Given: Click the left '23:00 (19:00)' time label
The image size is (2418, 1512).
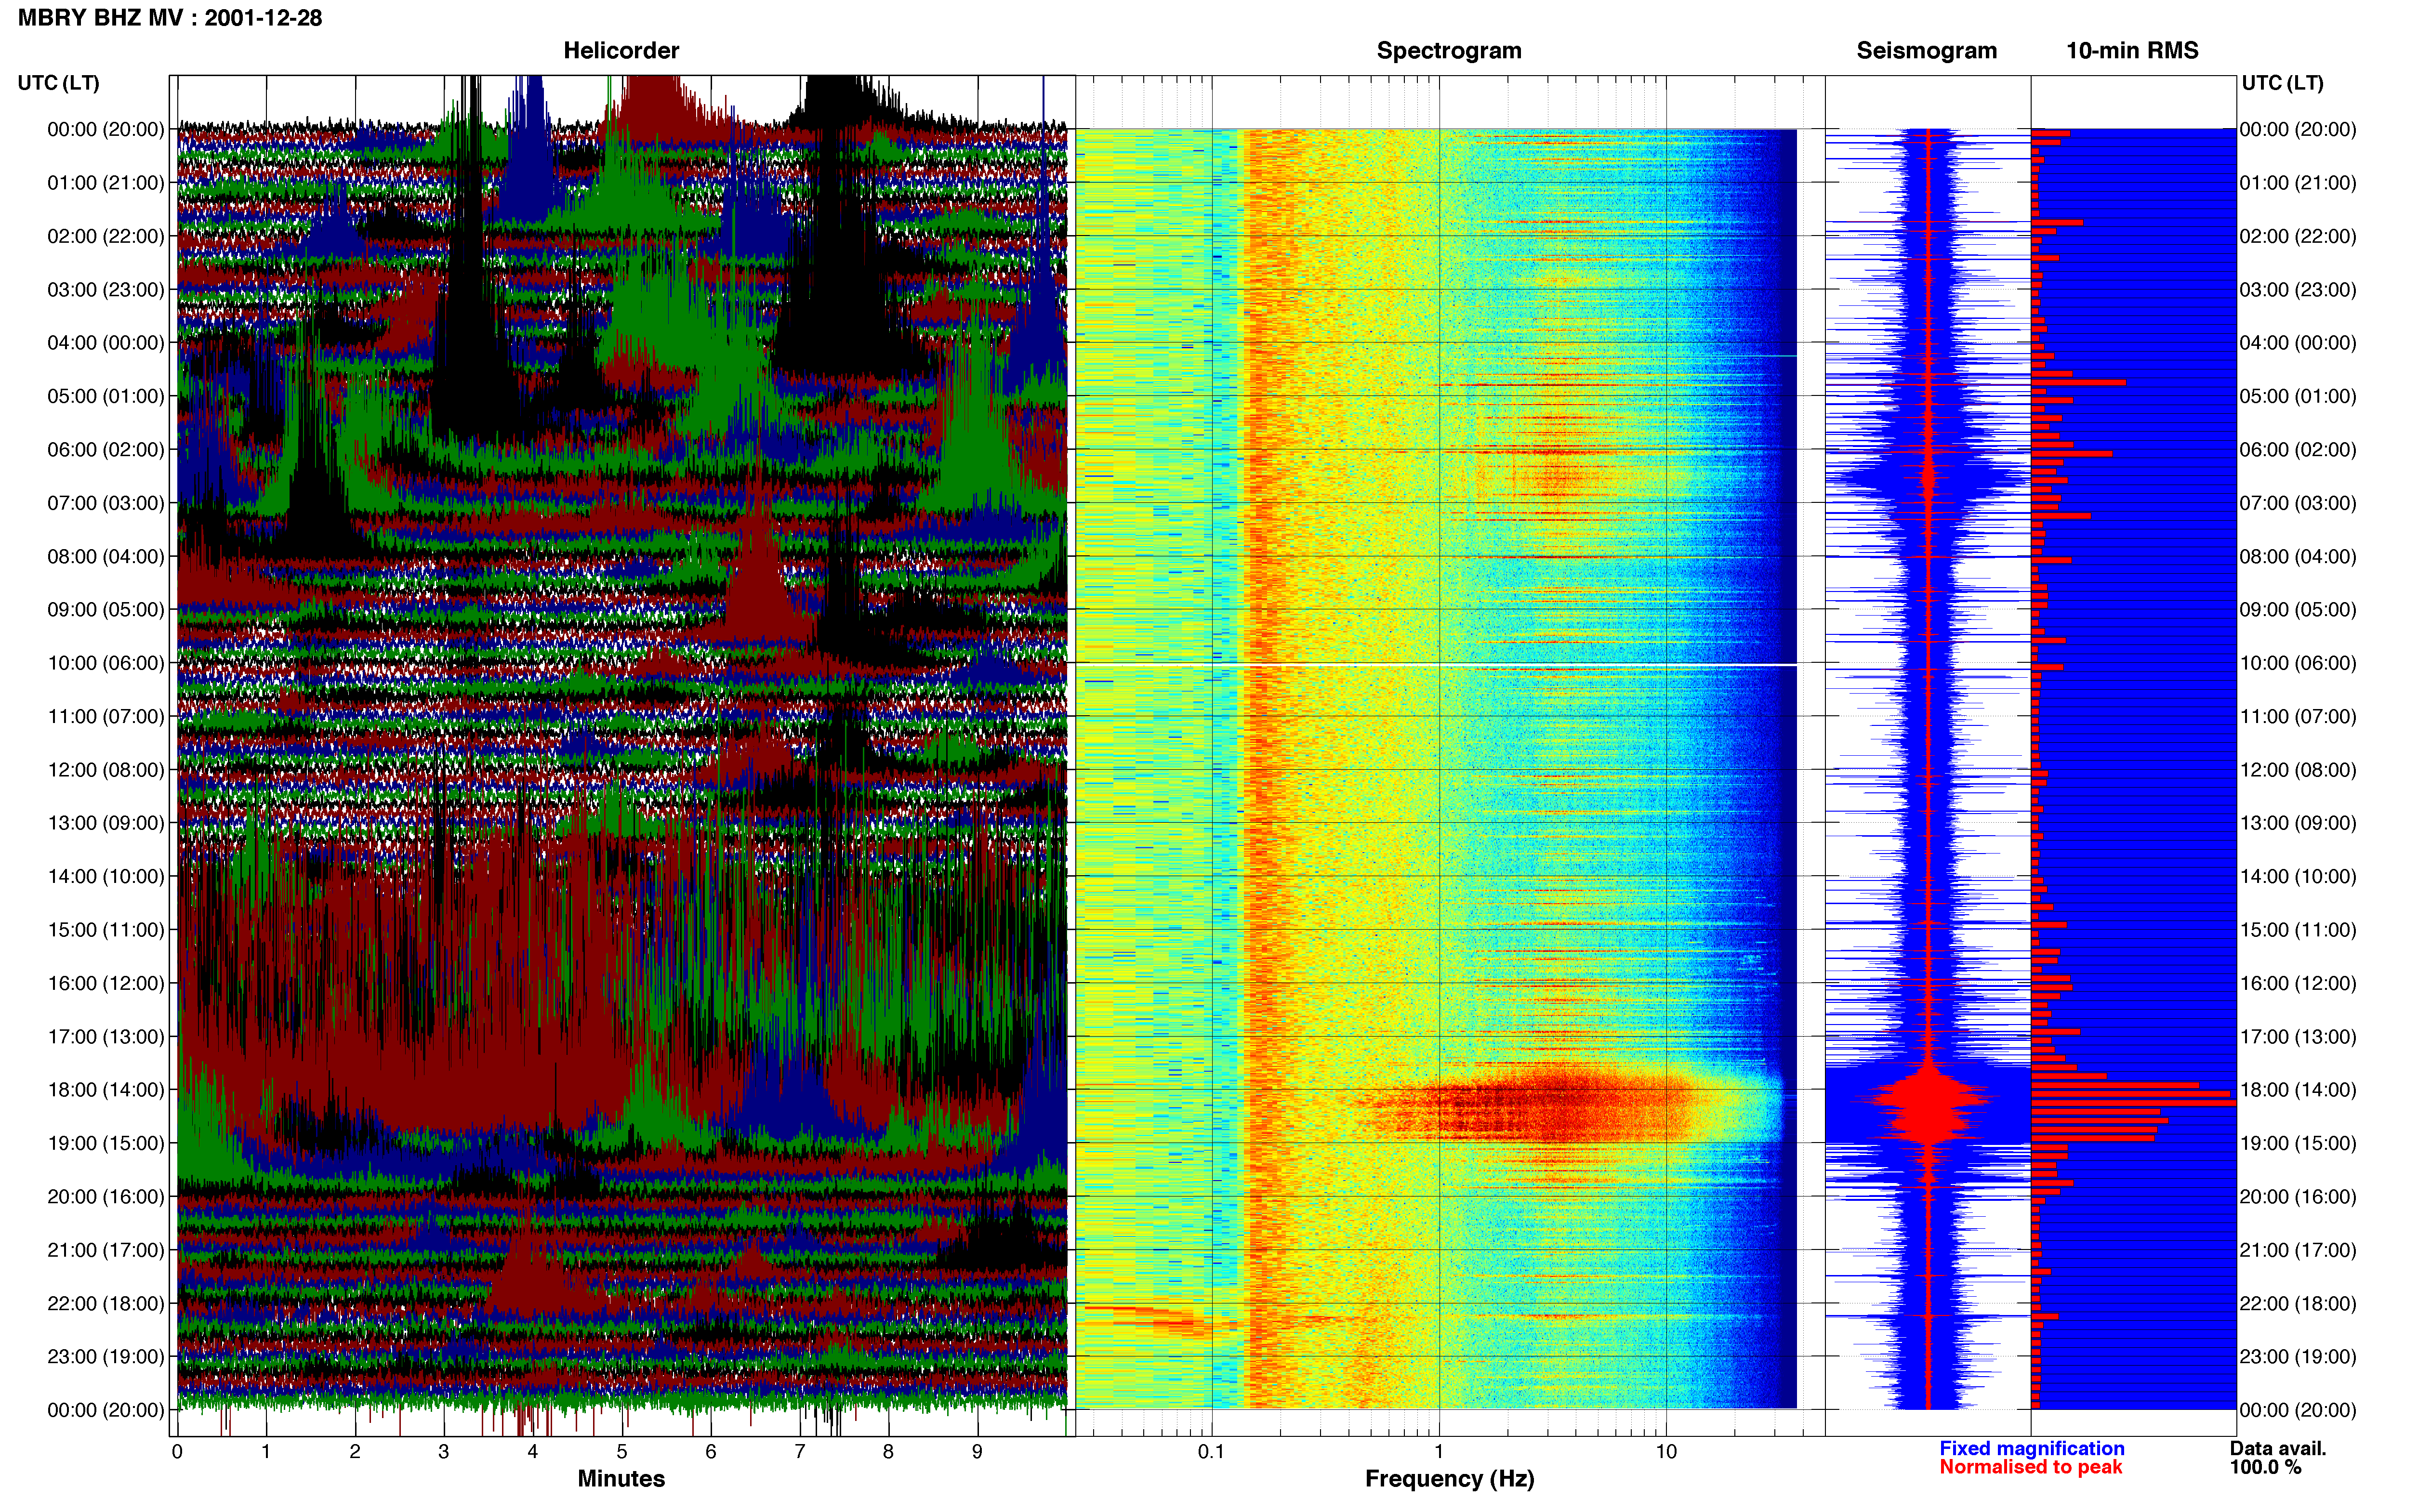Looking at the screenshot, I should [x=106, y=1356].
